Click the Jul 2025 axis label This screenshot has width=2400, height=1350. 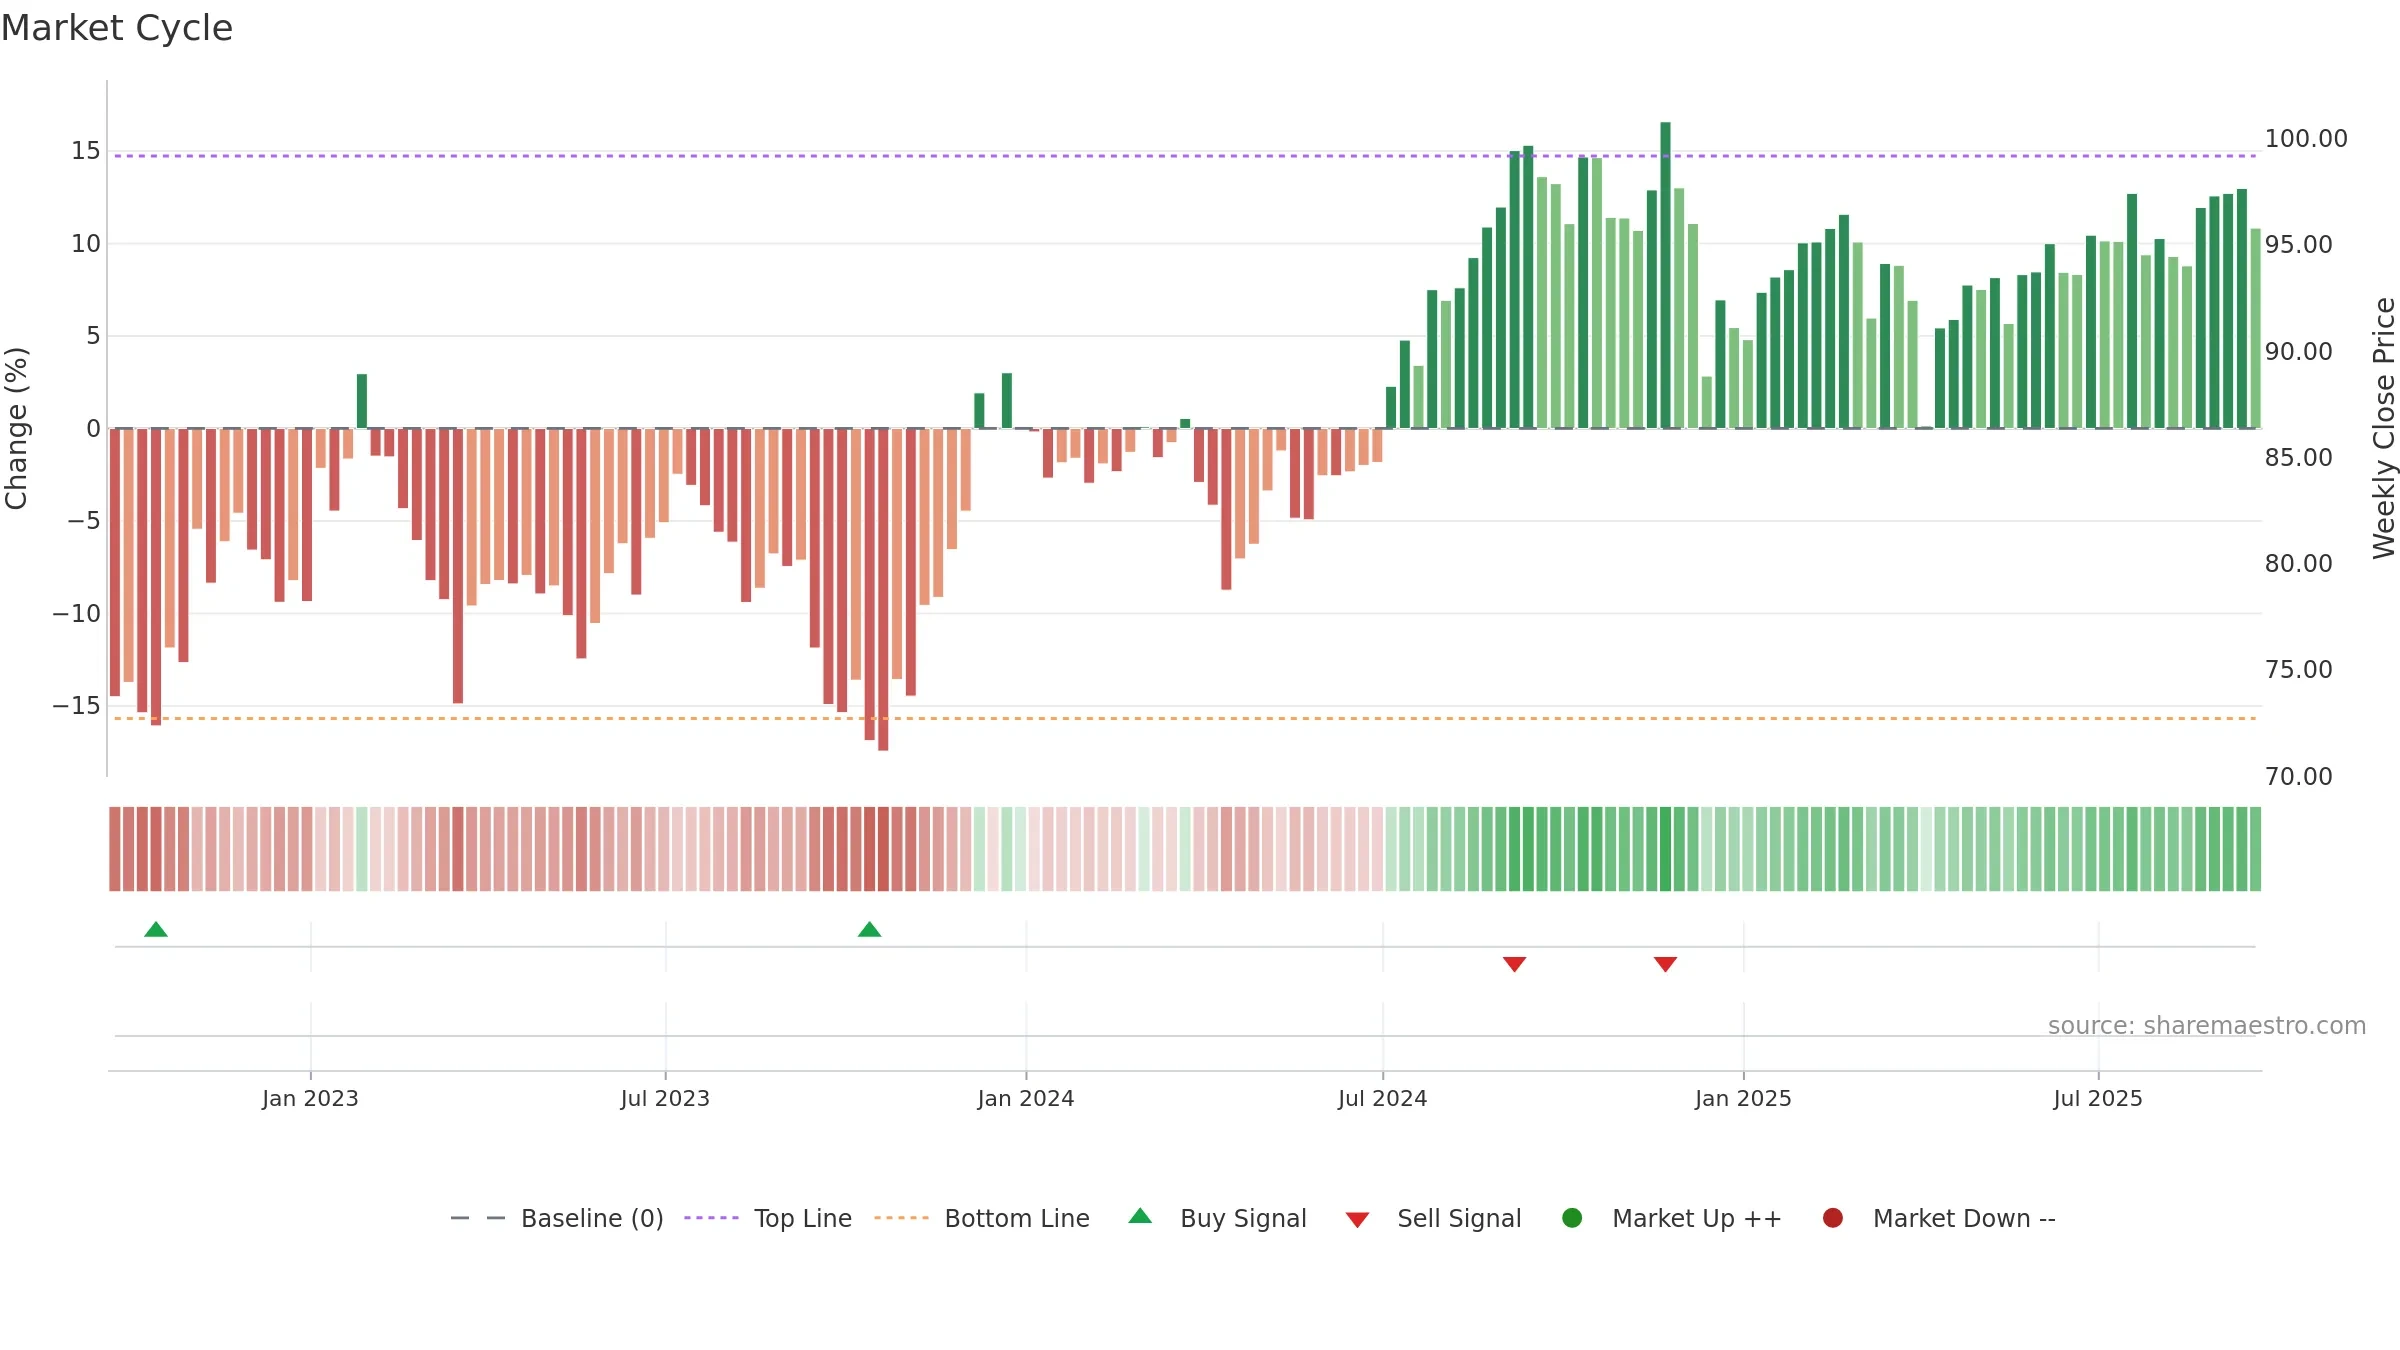point(2098,1098)
